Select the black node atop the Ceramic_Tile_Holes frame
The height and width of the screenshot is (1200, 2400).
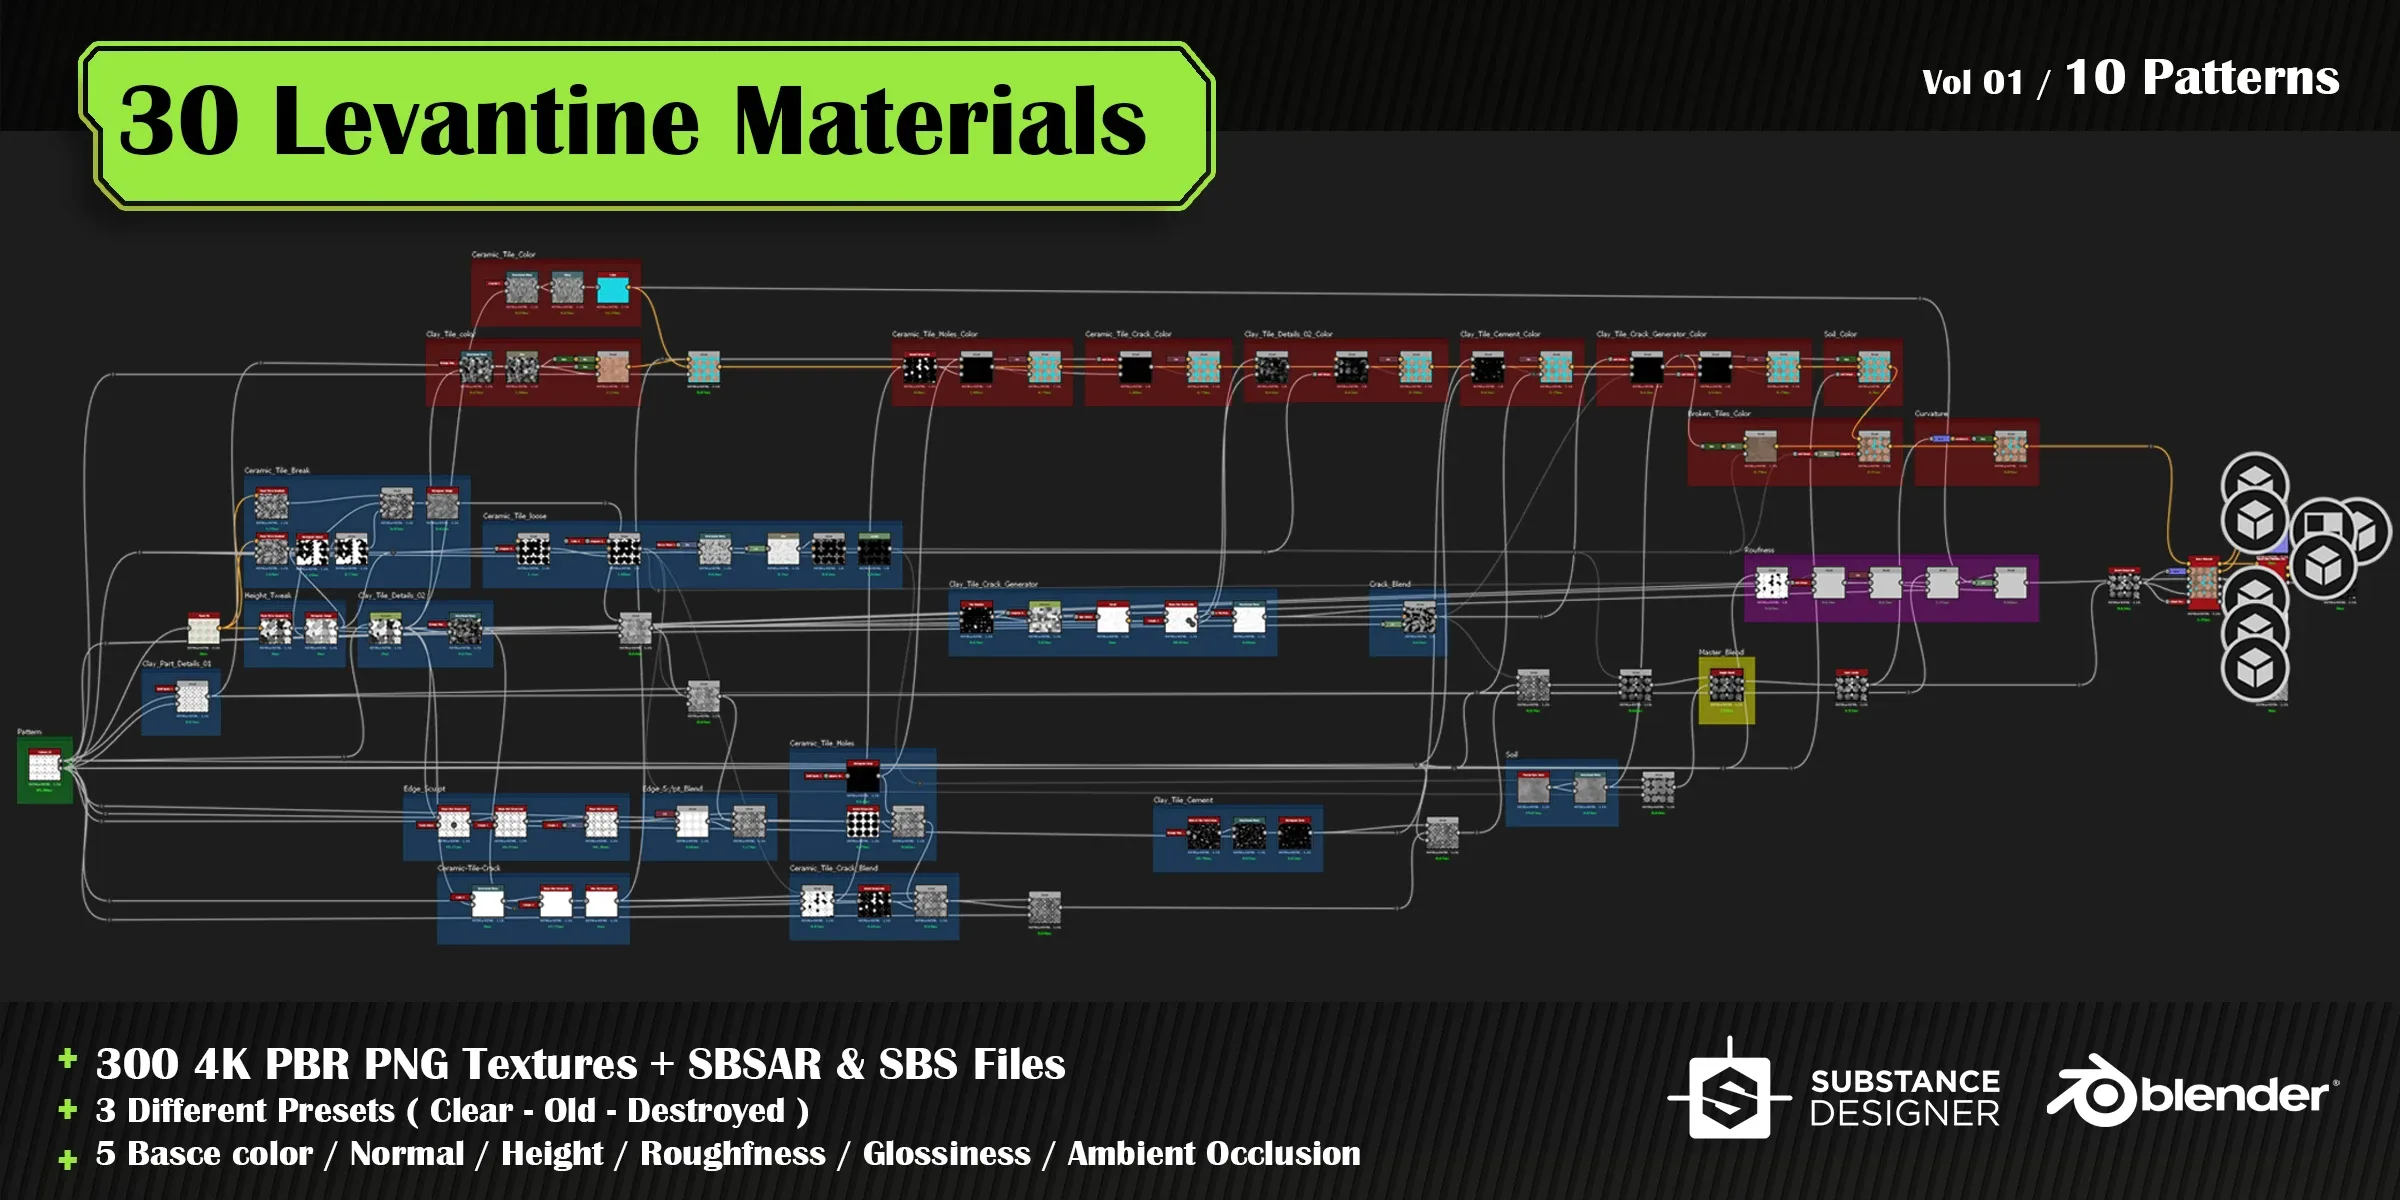tap(863, 777)
